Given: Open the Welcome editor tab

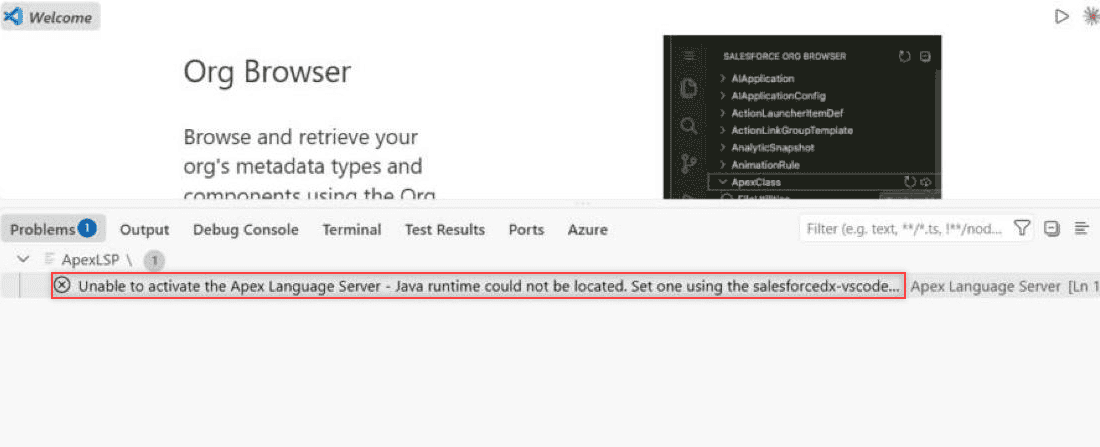Looking at the screenshot, I should pos(51,17).
